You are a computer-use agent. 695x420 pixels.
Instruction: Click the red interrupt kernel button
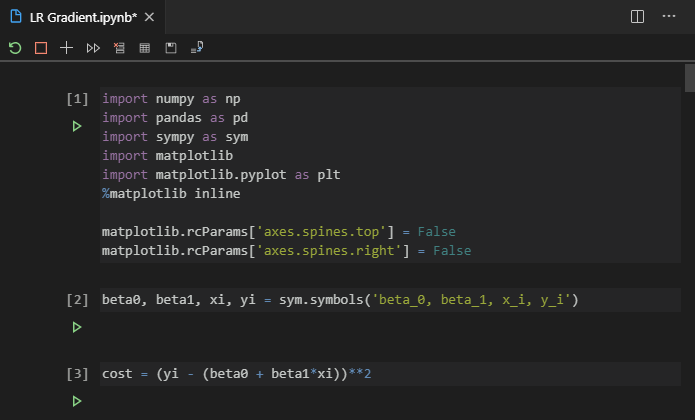point(41,47)
